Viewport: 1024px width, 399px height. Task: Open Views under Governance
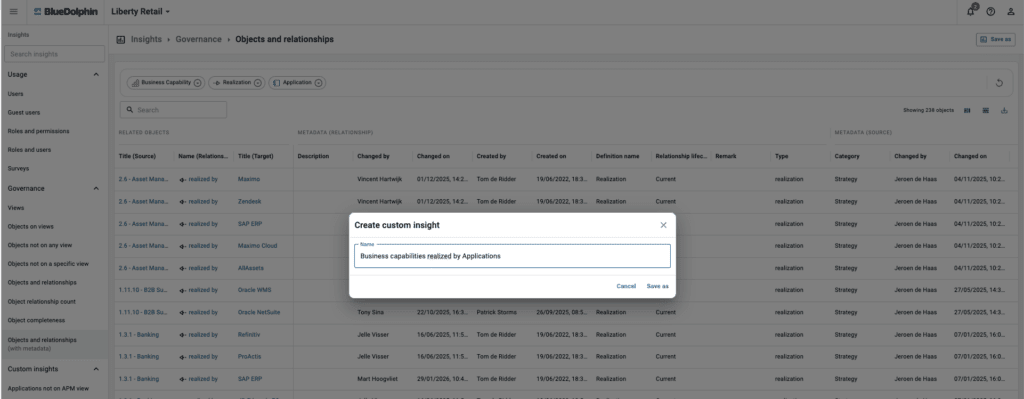[x=16, y=208]
